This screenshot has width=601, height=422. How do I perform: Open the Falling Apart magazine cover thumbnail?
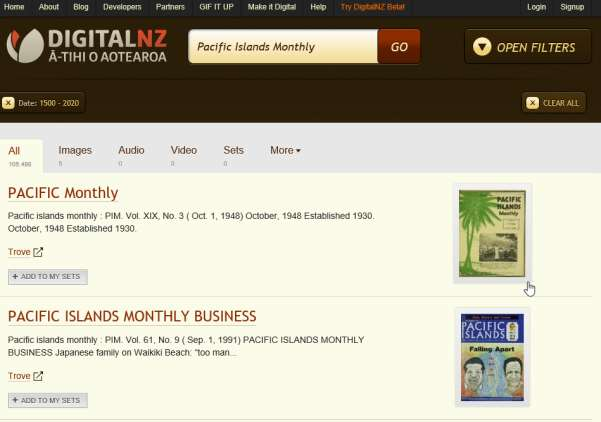click(x=492, y=357)
